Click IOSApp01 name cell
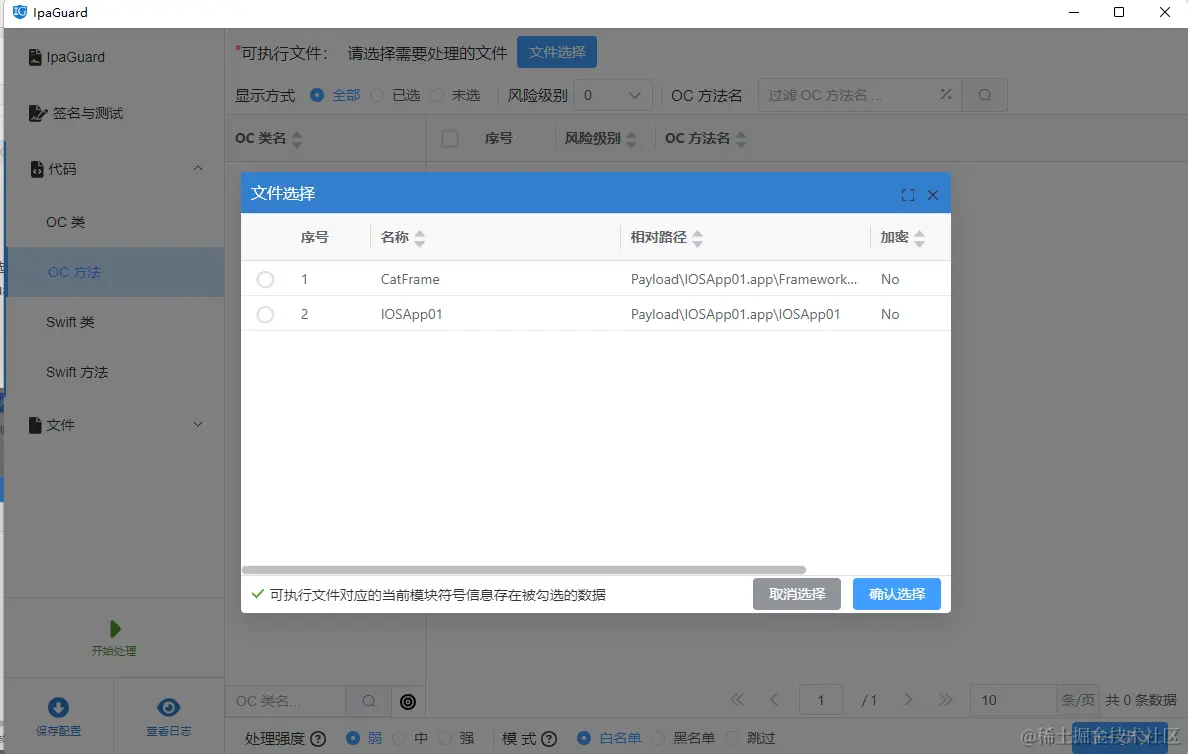Viewport: 1188px width, 754px height. tap(411, 314)
